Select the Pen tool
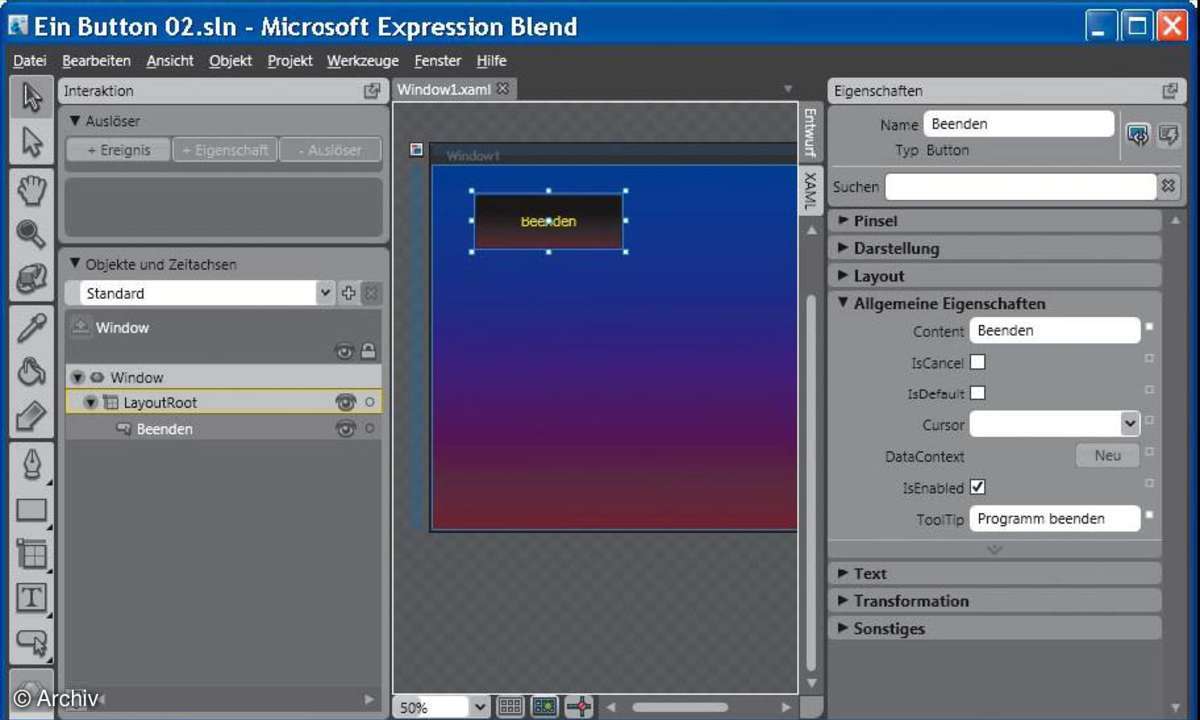The width and height of the screenshot is (1200, 720). click(x=31, y=465)
